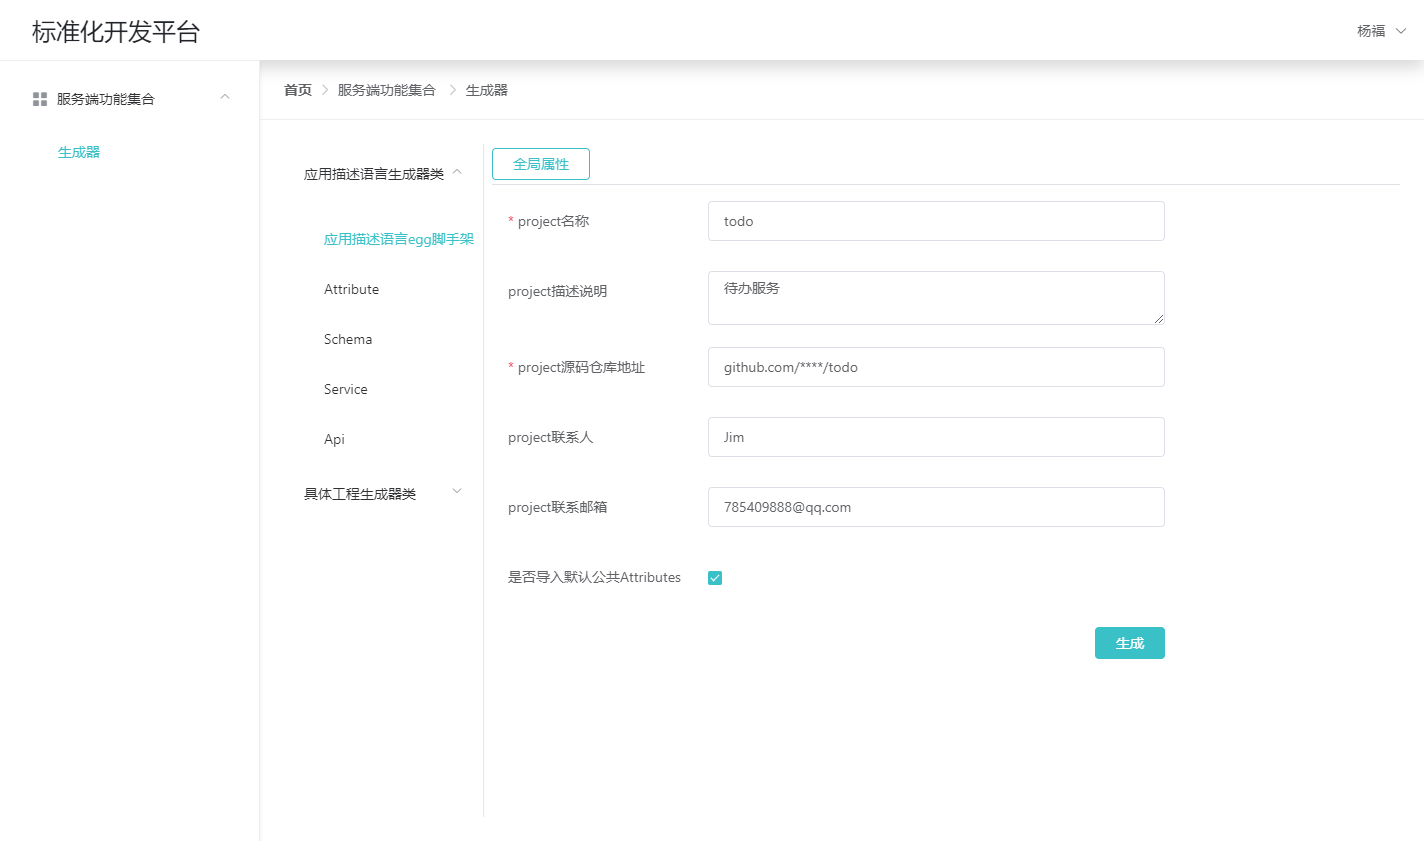Collapse 应用描述语言生成器类 submenu arrow
The image size is (1424, 841).
[x=457, y=172]
